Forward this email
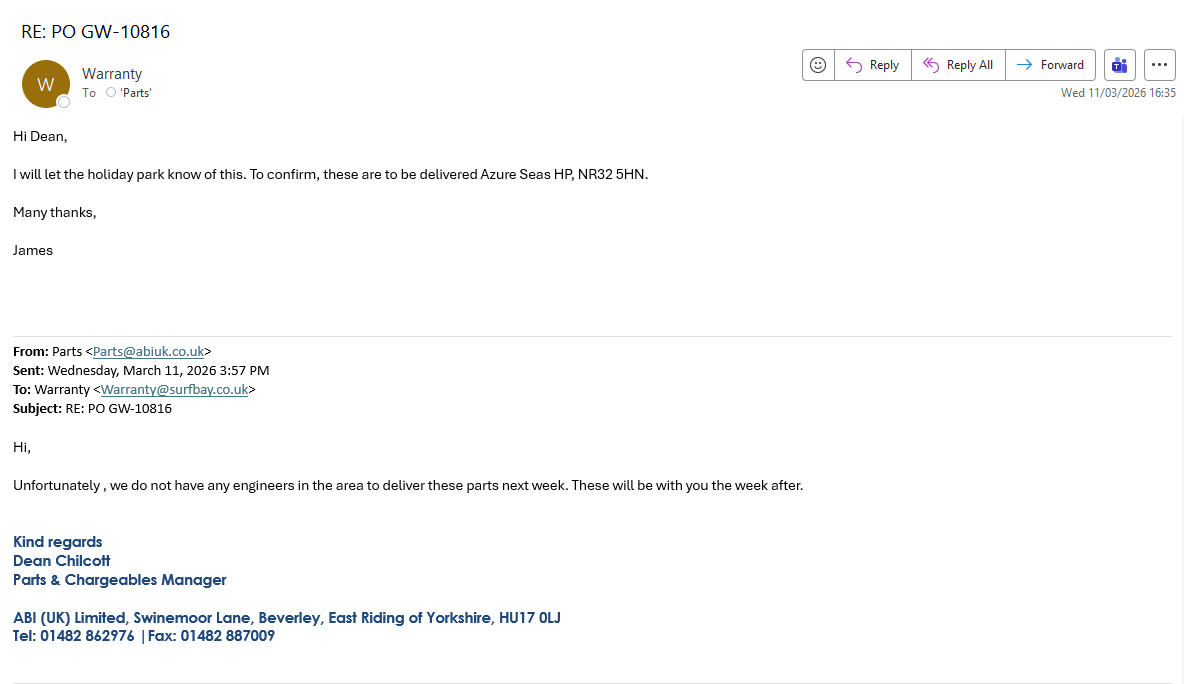 (x=1050, y=65)
